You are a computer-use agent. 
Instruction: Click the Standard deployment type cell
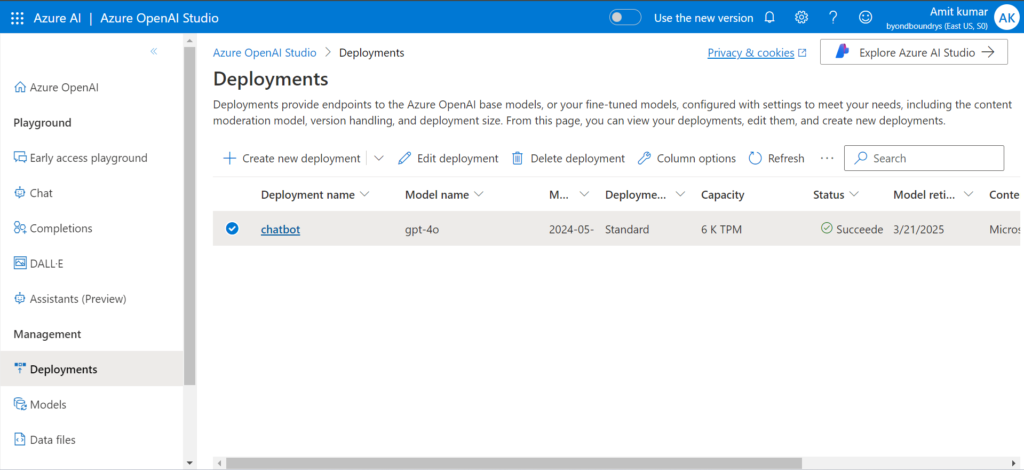pyautogui.click(x=627, y=229)
